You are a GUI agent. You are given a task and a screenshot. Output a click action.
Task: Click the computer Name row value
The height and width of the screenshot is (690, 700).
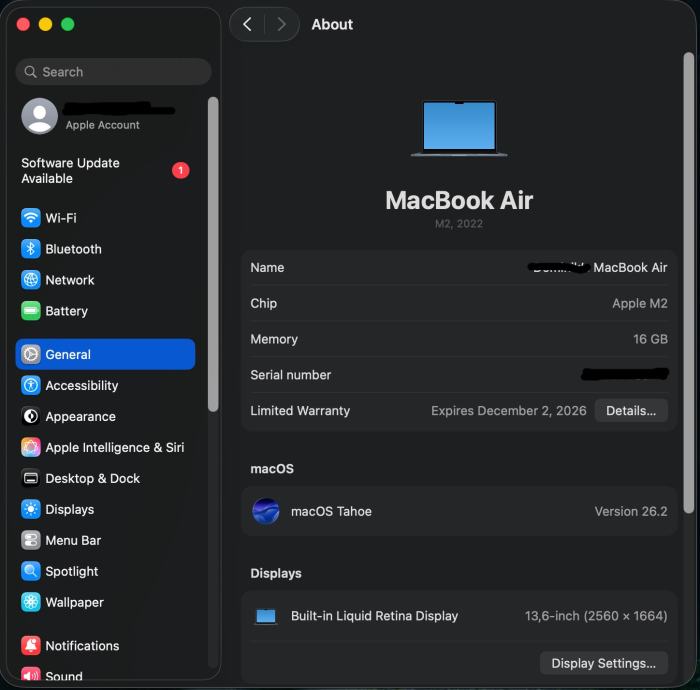(597, 267)
